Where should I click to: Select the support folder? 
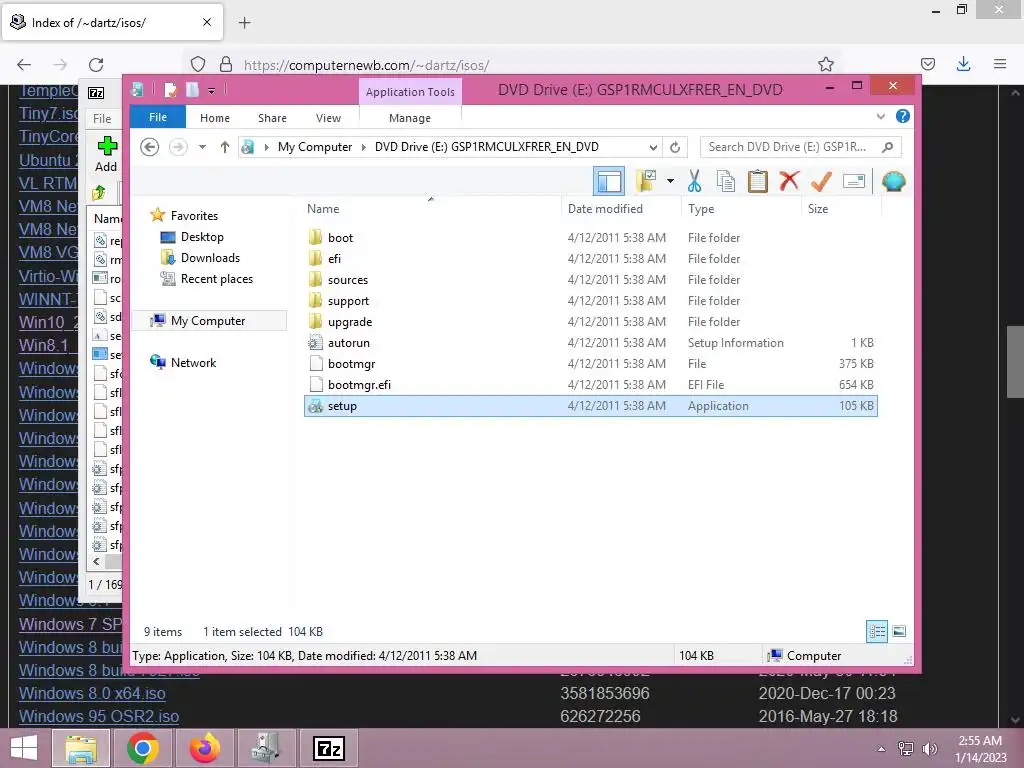[590, 300]
